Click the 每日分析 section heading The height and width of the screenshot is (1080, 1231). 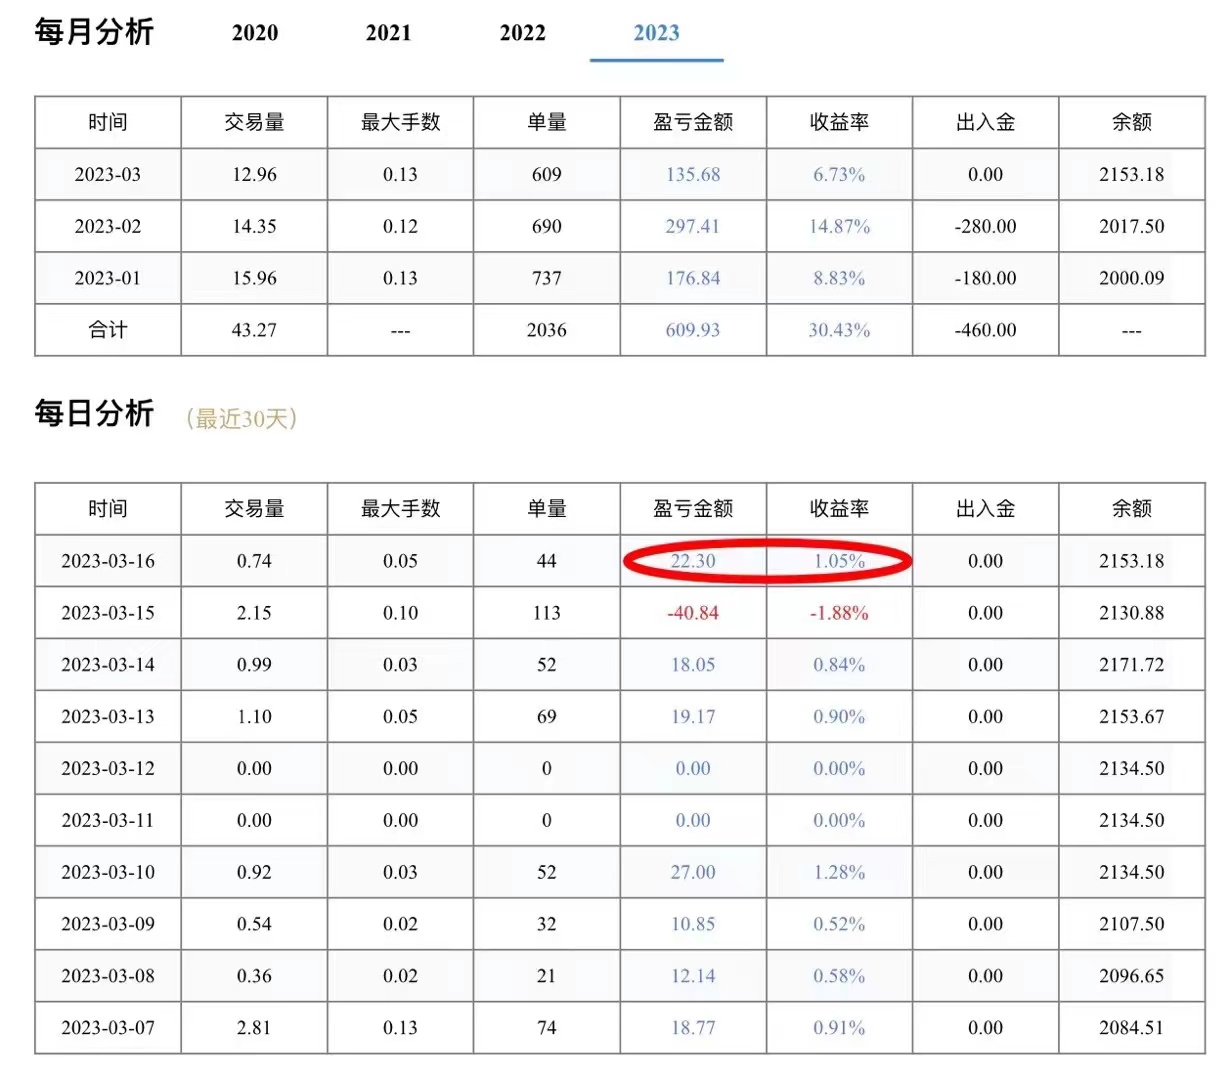point(94,413)
